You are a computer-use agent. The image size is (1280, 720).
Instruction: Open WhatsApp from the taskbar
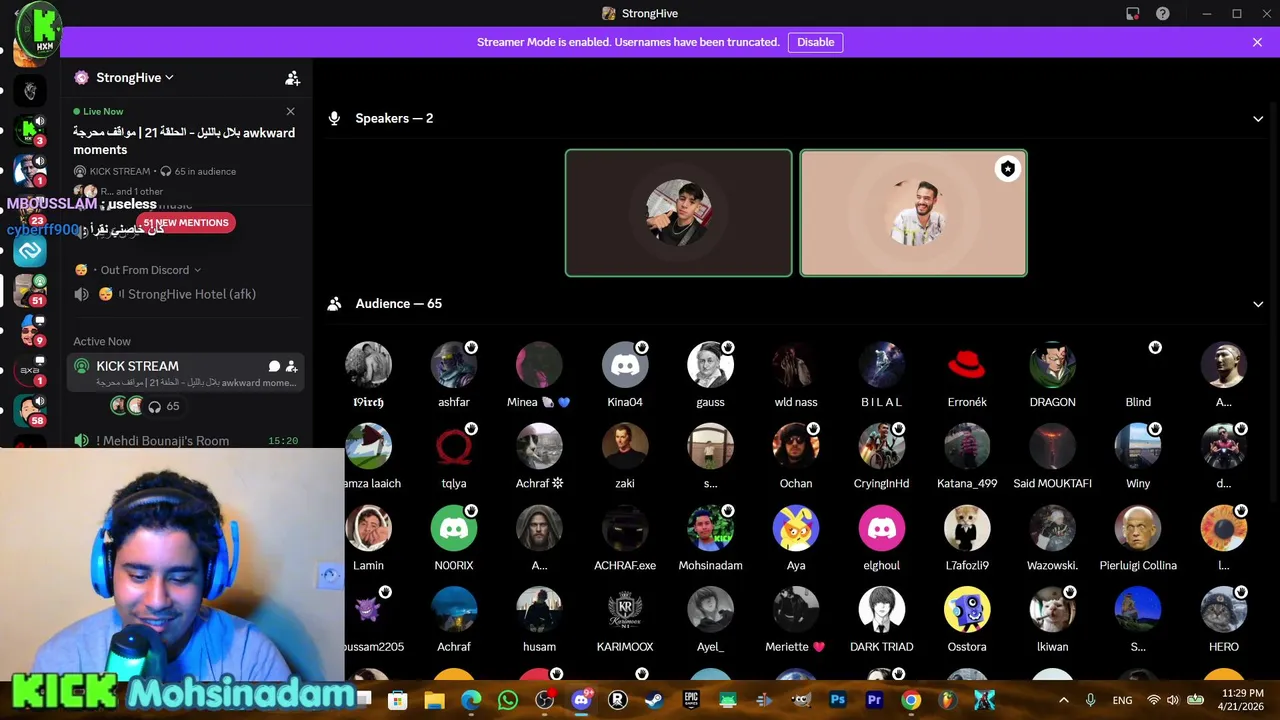click(x=507, y=700)
